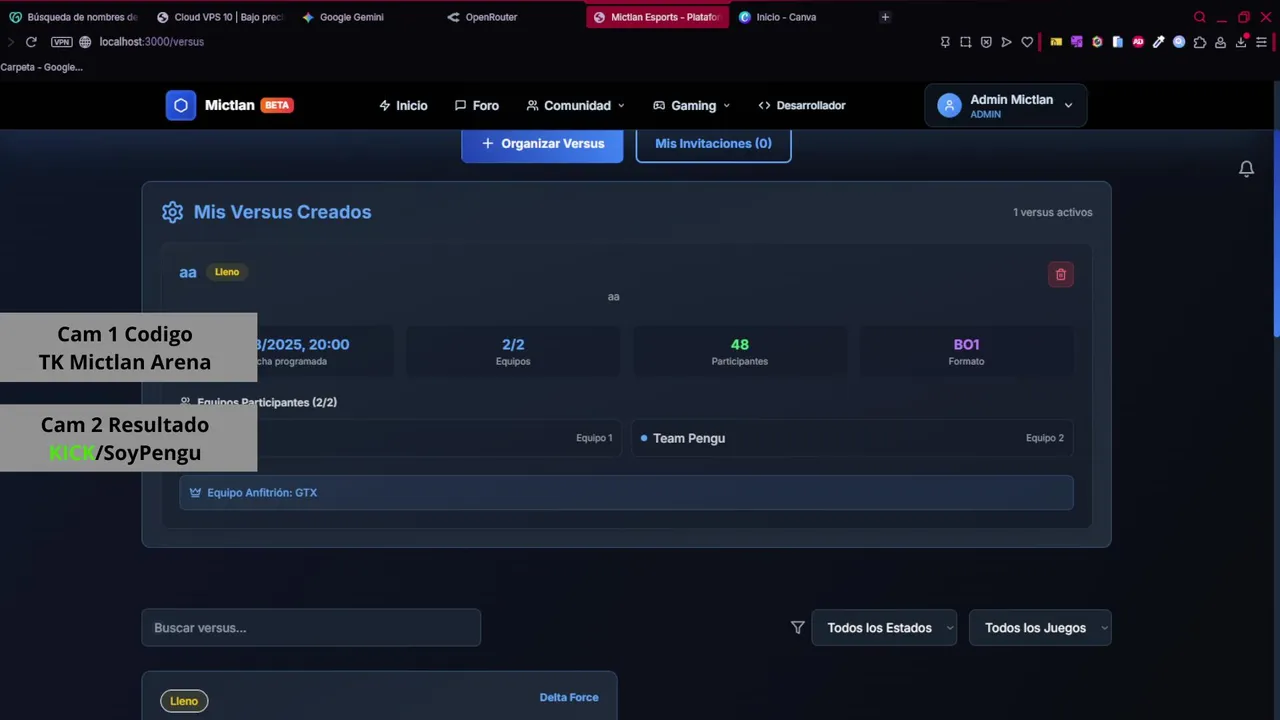Click the yellow extension icon

1056,42
